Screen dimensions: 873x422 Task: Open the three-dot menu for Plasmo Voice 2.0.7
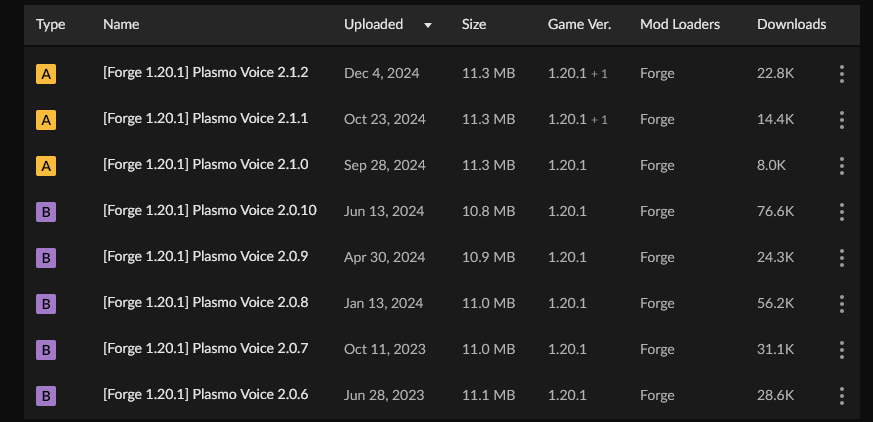841,350
